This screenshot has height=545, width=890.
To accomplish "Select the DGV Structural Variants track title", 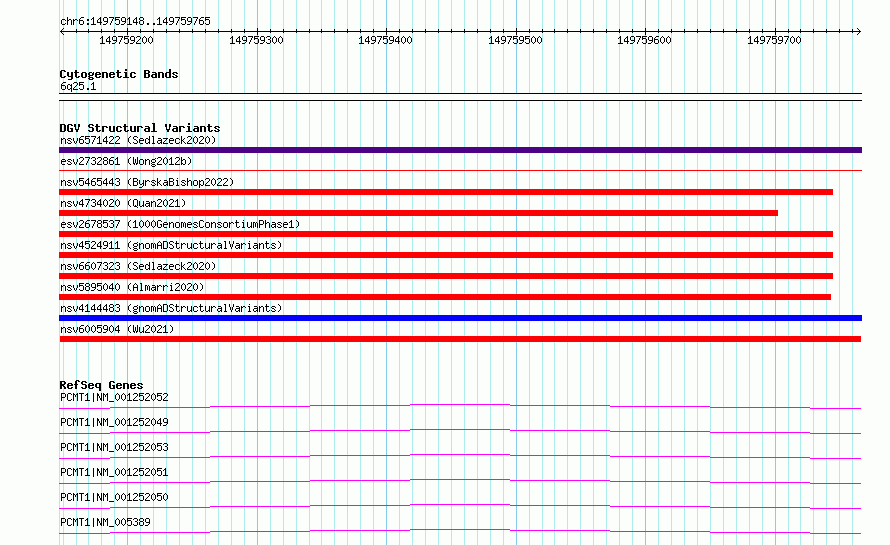I will tap(140, 128).
